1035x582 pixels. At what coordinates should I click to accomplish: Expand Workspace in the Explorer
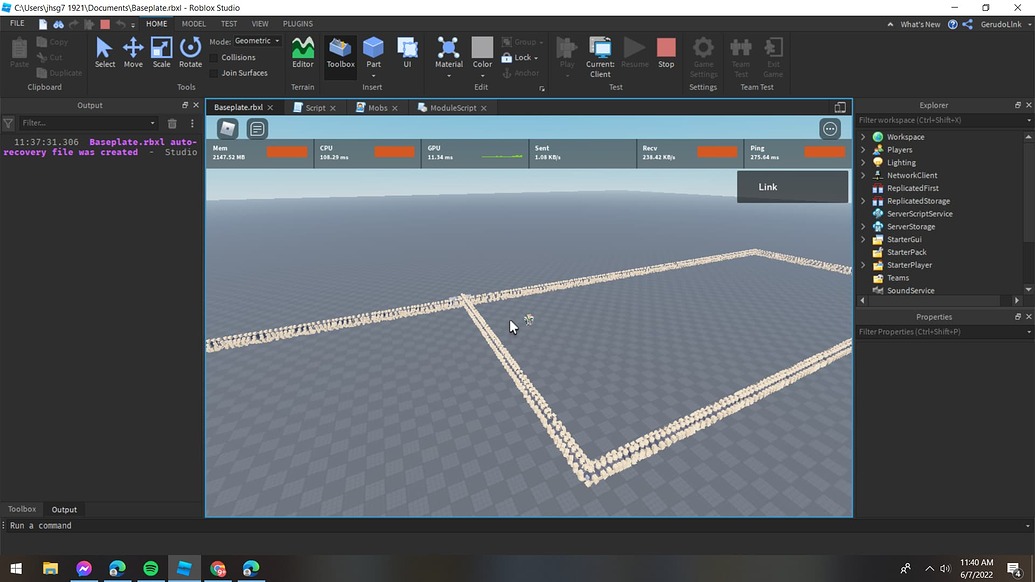[863, 136]
